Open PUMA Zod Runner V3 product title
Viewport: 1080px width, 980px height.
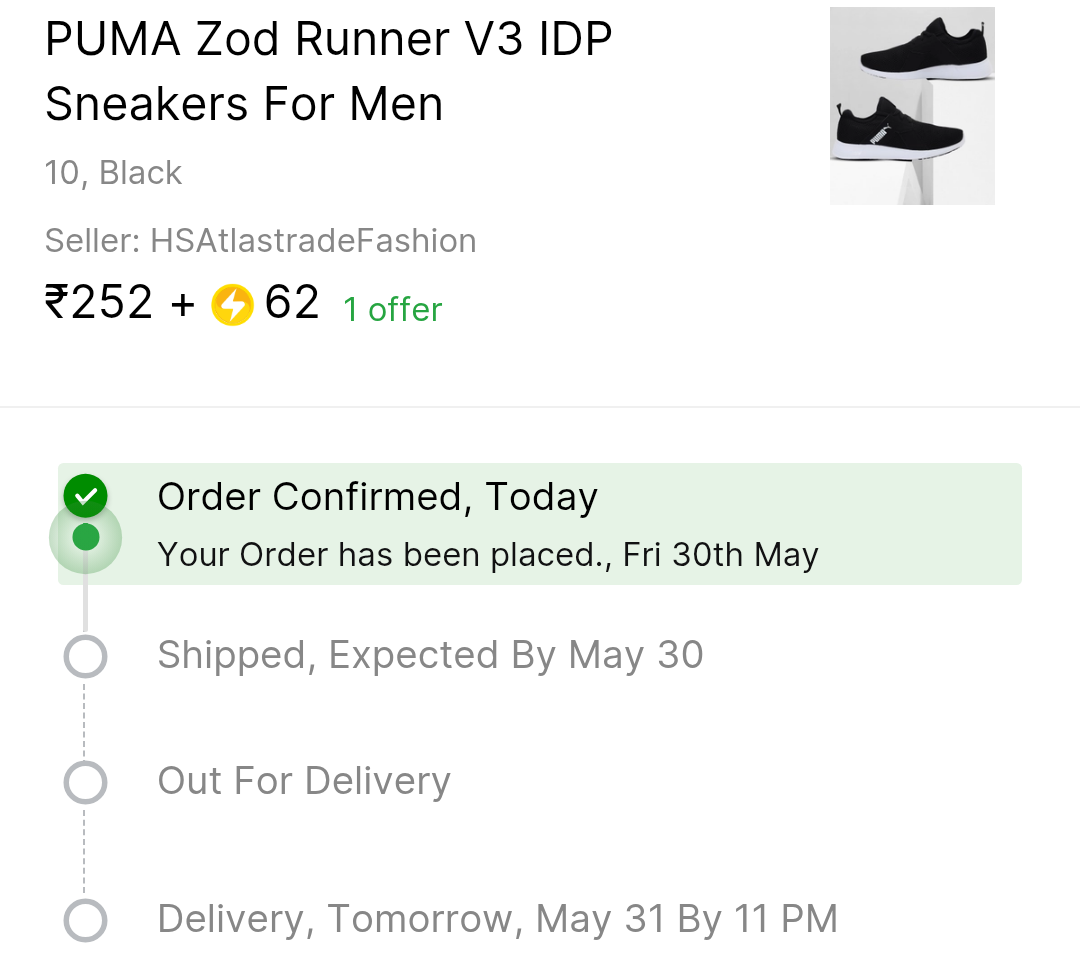328,72
